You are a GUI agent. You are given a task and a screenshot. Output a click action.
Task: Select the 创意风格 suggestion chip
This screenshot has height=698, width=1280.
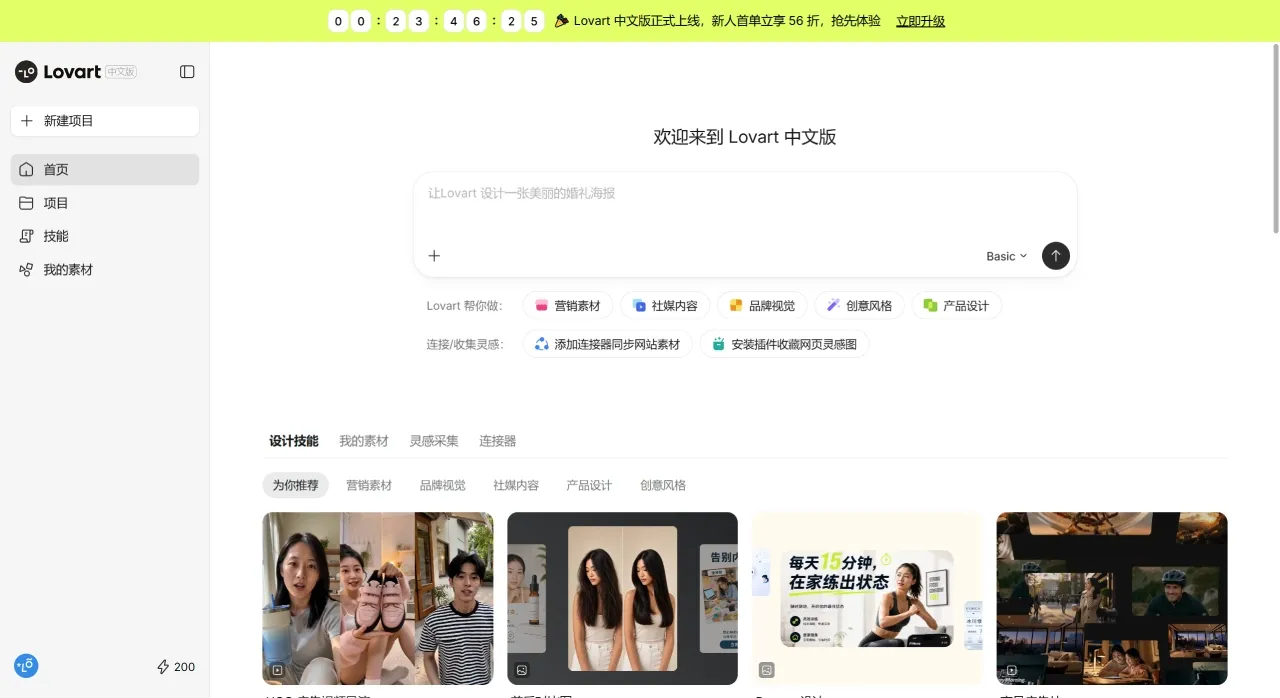click(859, 306)
